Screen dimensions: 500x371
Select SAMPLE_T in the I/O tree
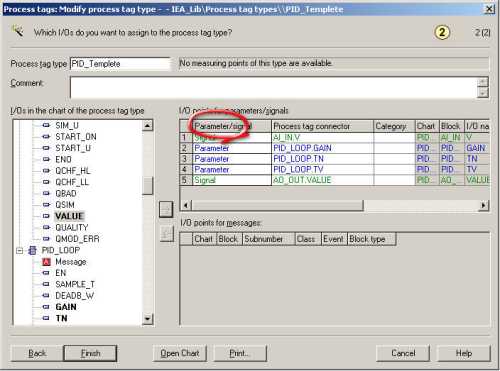point(75,284)
